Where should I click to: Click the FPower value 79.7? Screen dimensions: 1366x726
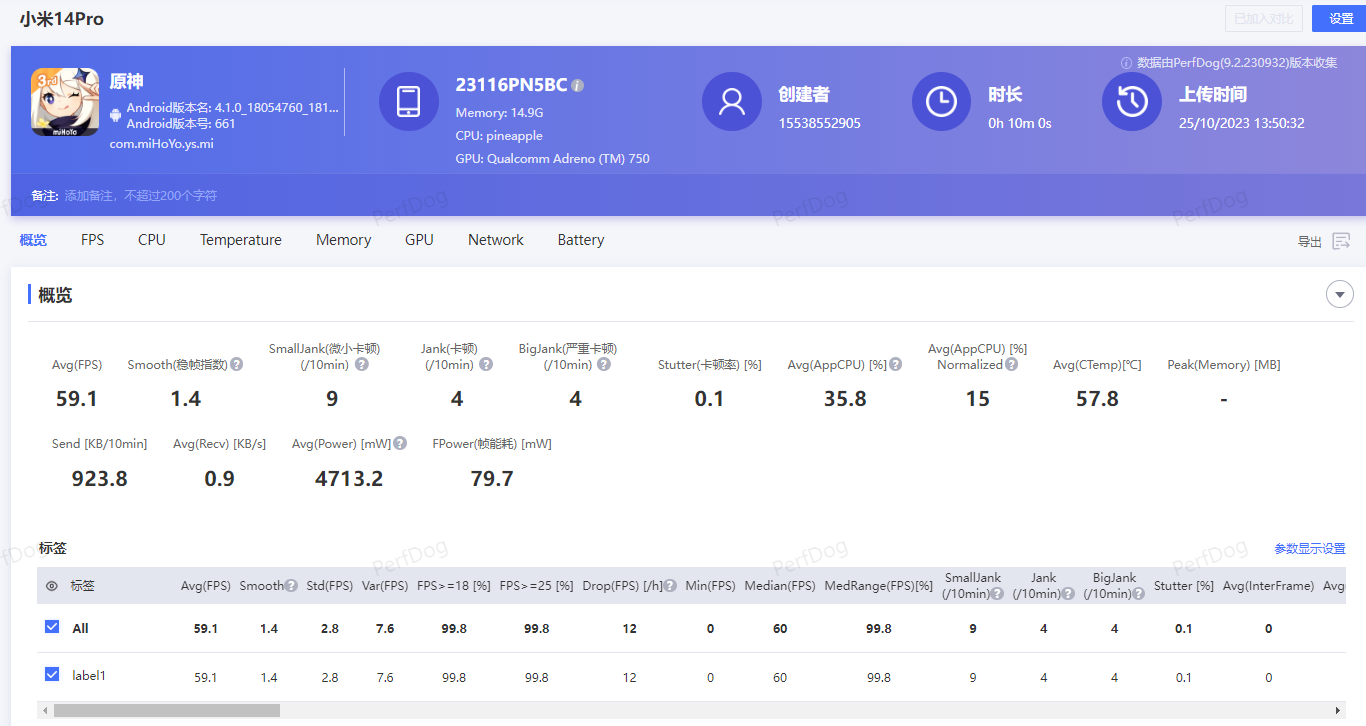click(x=492, y=479)
